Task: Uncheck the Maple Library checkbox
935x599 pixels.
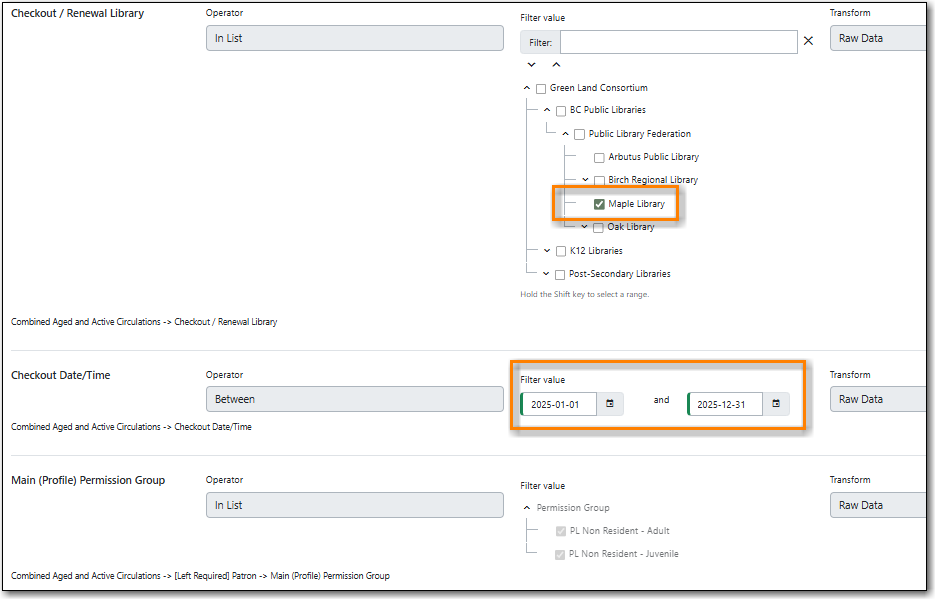Action: pyautogui.click(x=599, y=204)
